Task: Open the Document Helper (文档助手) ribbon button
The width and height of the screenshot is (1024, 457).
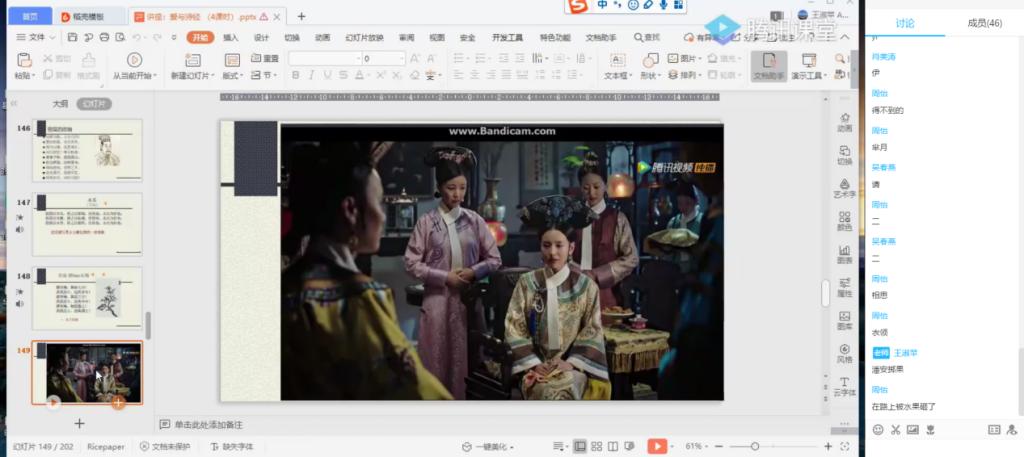Action: (769, 67)
